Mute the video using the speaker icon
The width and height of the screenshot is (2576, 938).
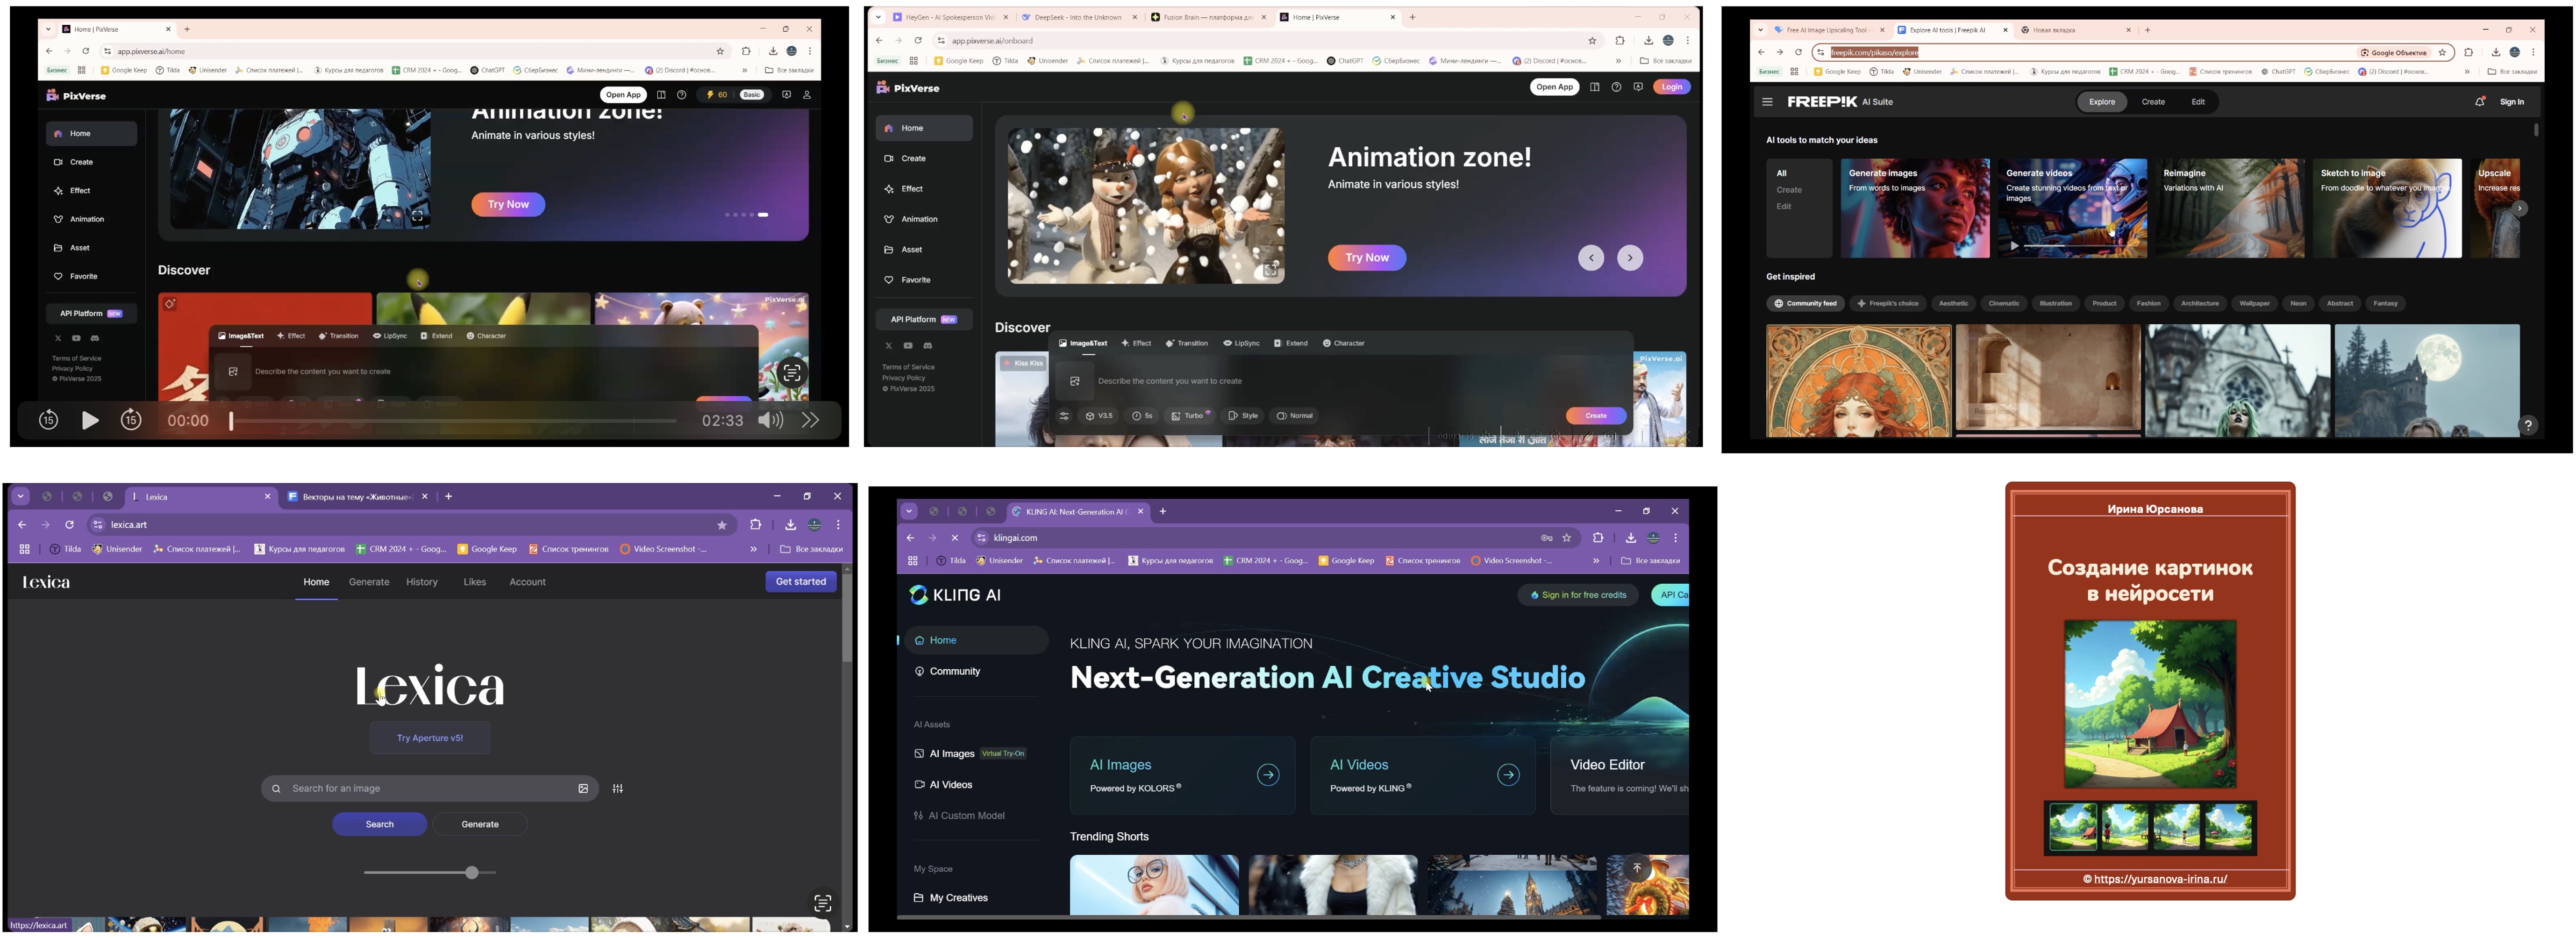(770, 420)
